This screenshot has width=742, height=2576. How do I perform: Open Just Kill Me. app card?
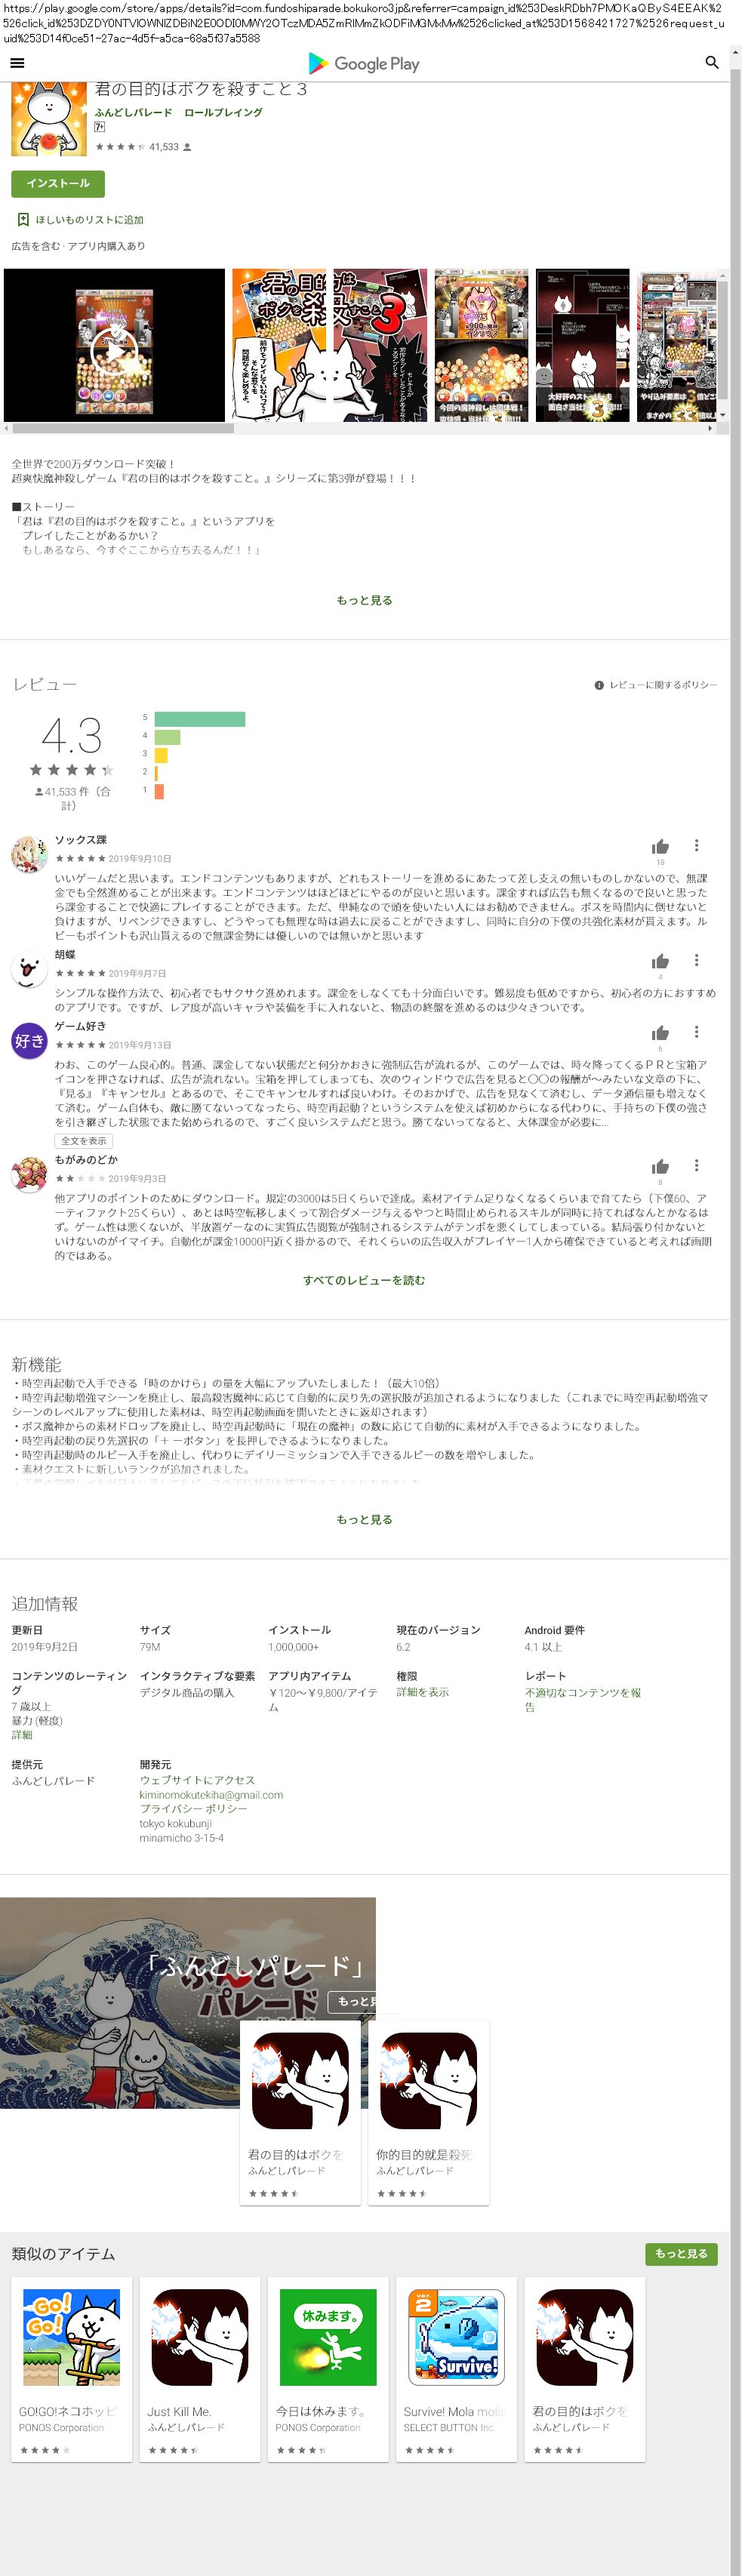click(199, 2369)
